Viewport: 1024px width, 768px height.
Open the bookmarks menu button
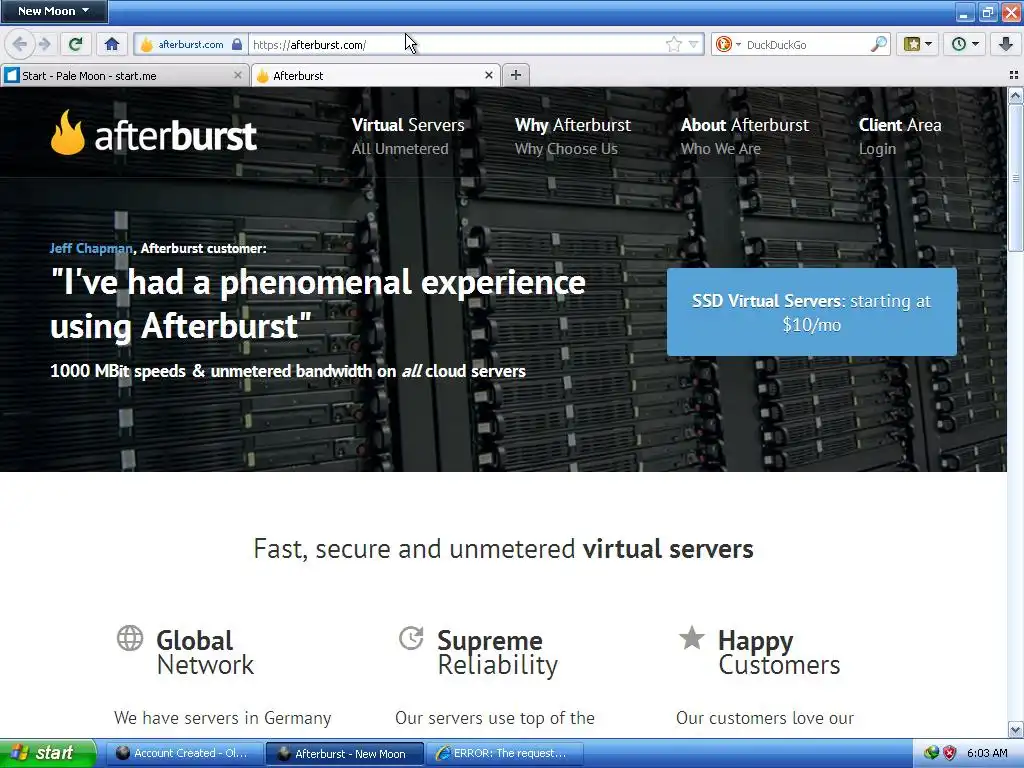[918, 44]
